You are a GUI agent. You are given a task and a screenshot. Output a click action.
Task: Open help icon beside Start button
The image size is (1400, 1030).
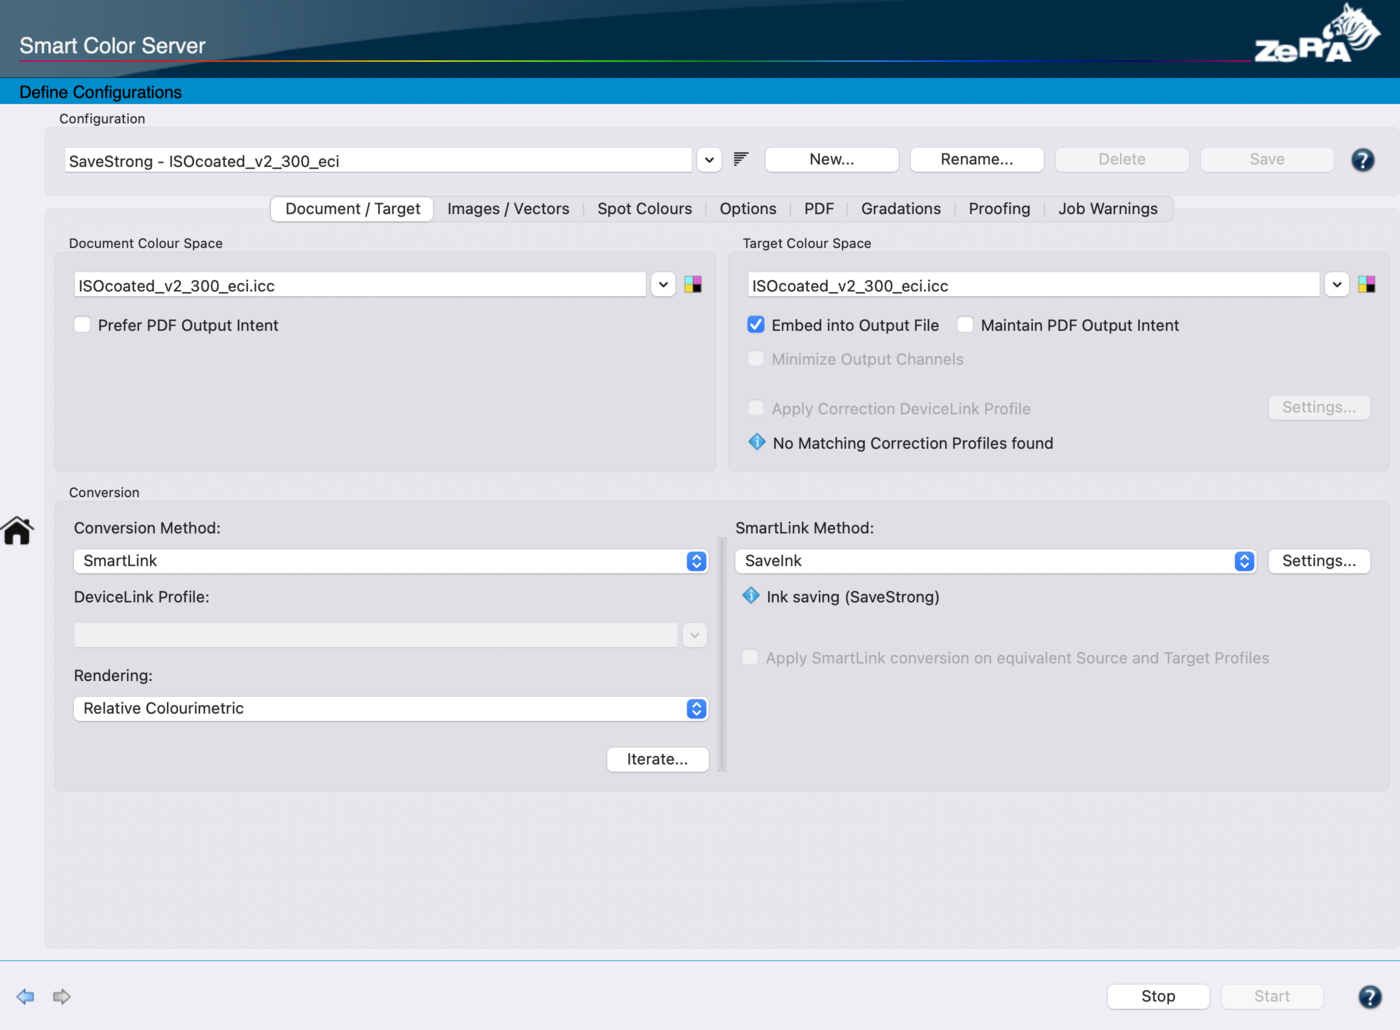1370,996
